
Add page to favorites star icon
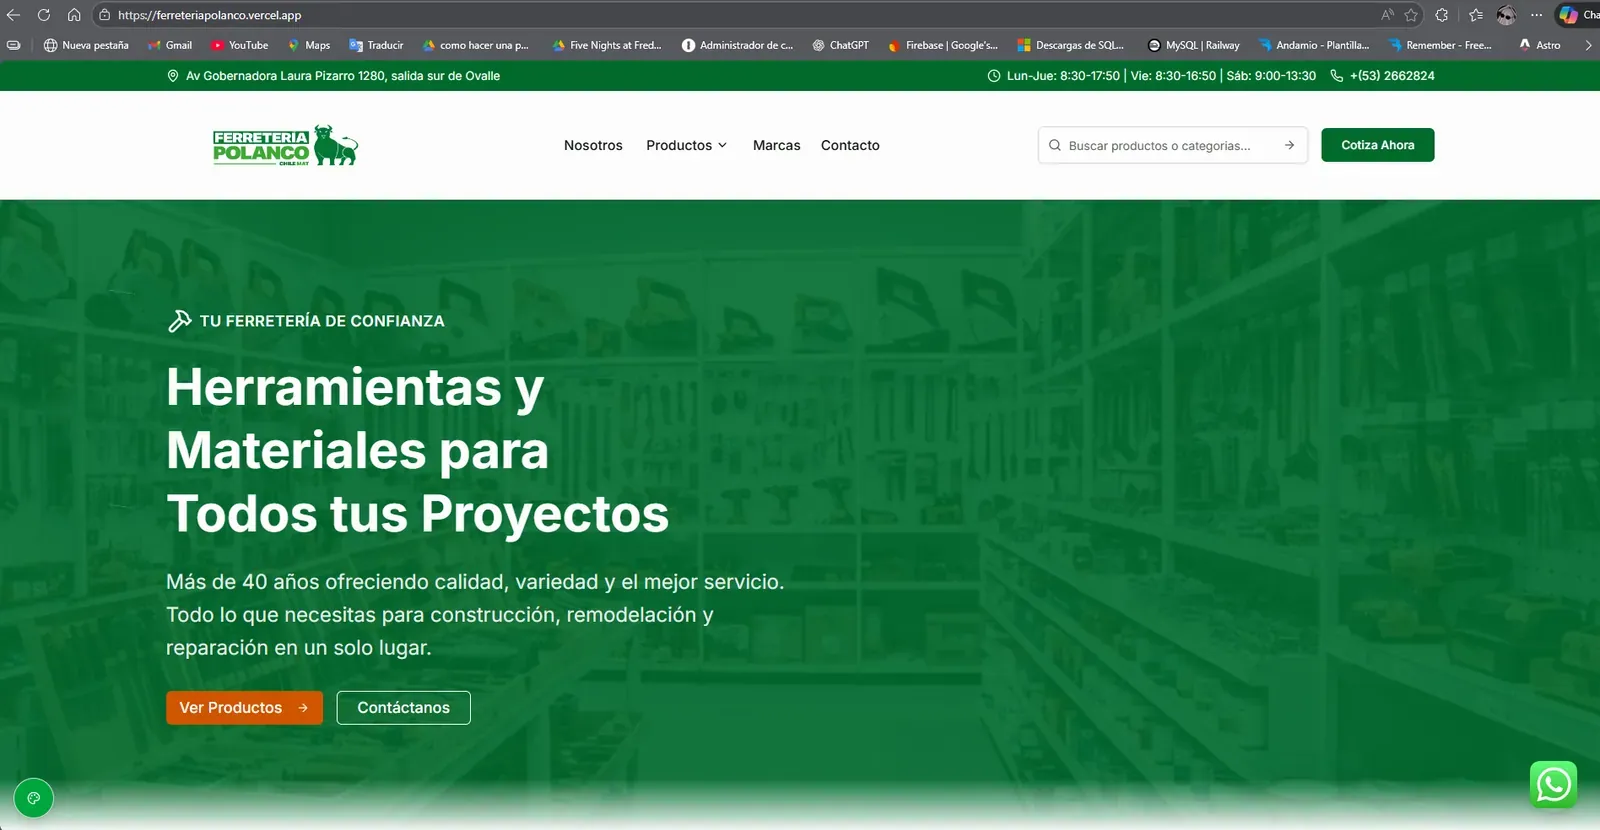click(x=1411, y=15)
